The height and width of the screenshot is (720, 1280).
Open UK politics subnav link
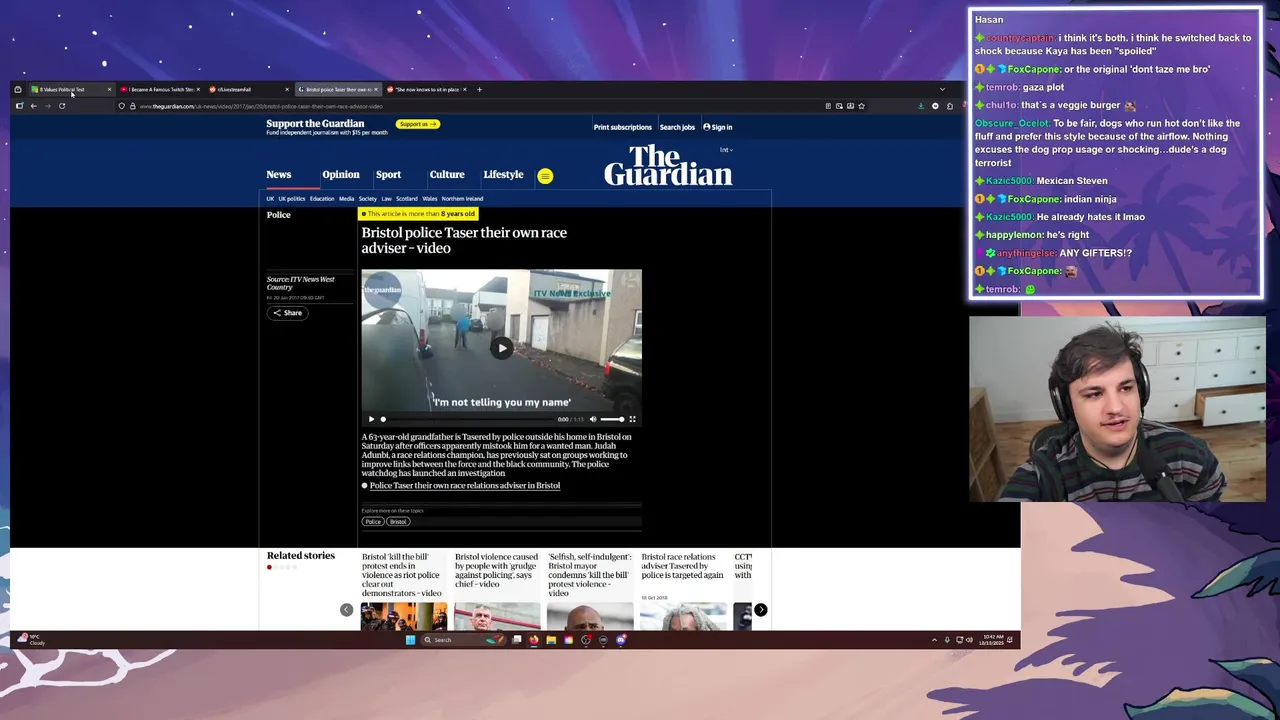[x=291, y=199]
